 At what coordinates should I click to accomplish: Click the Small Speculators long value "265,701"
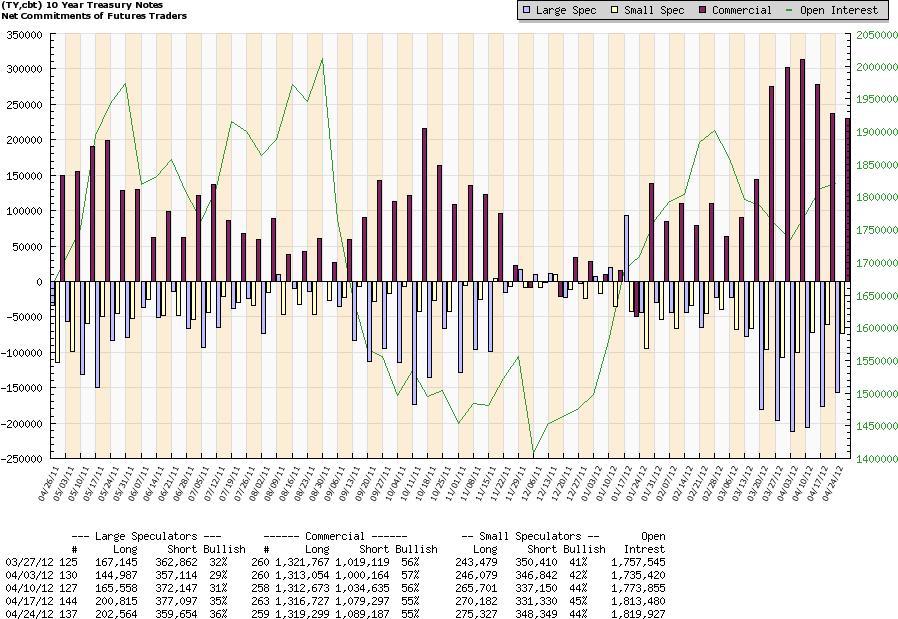point(476,588)
